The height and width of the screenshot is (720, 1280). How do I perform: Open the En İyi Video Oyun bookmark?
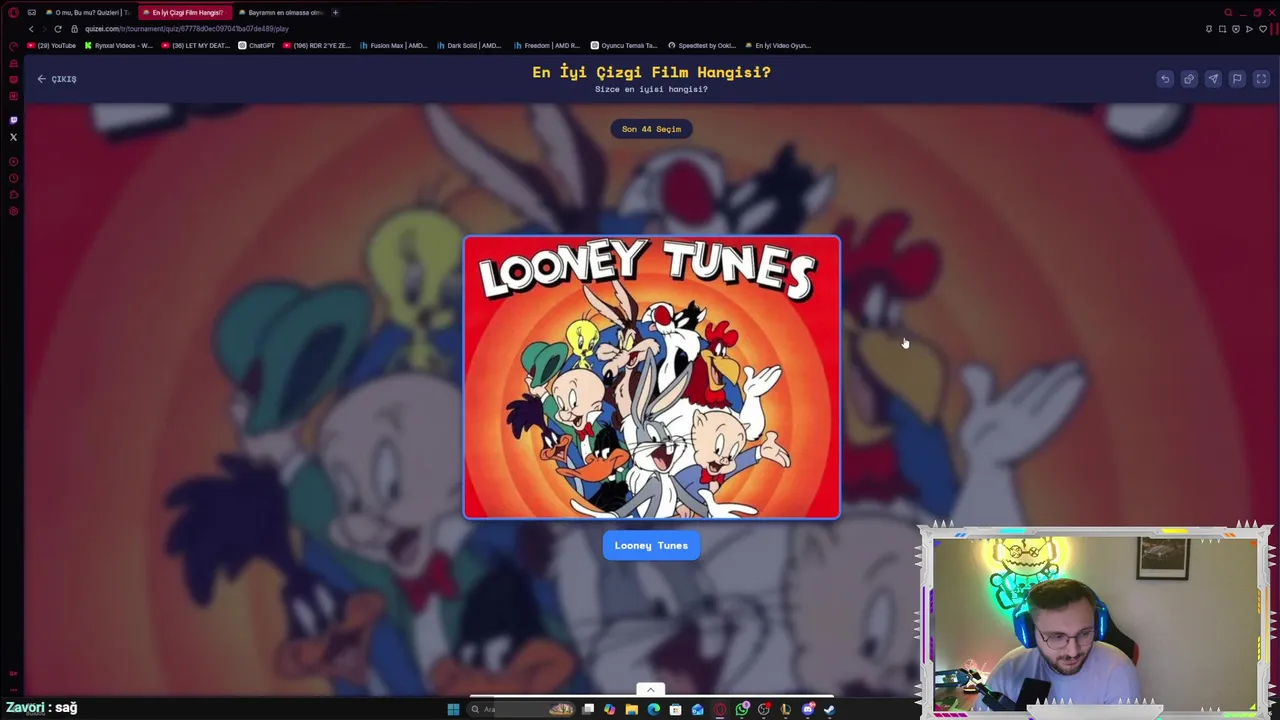[778, 45]
